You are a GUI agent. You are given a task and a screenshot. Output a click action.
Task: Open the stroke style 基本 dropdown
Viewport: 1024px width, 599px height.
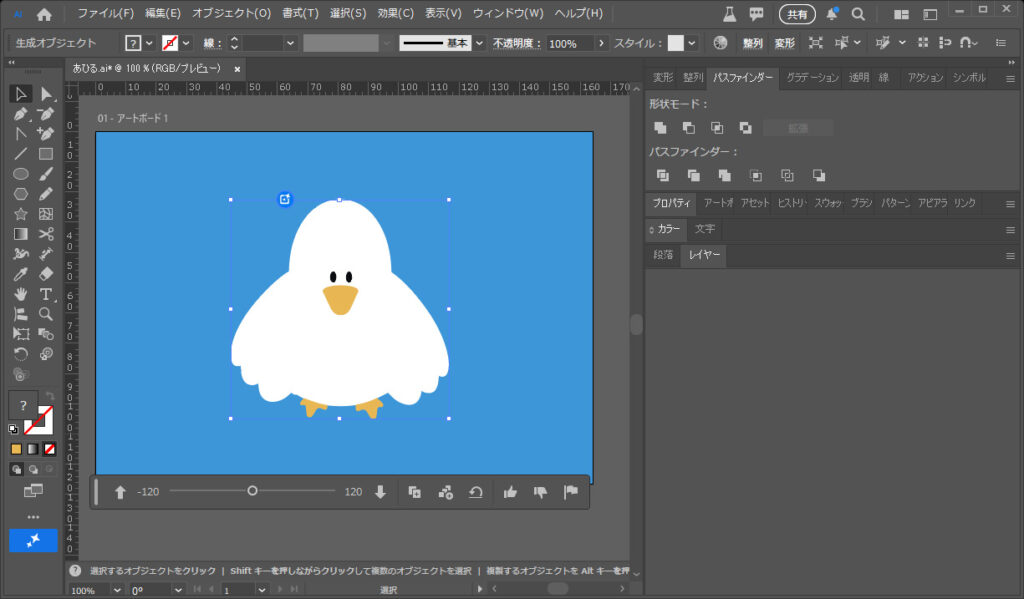click(x=479, y=43)
